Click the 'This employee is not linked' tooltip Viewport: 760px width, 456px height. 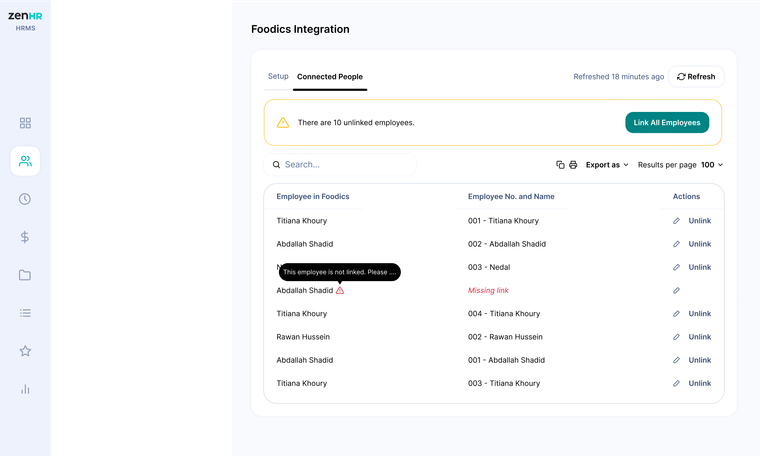pyautogui.click(x=340, y=272)
